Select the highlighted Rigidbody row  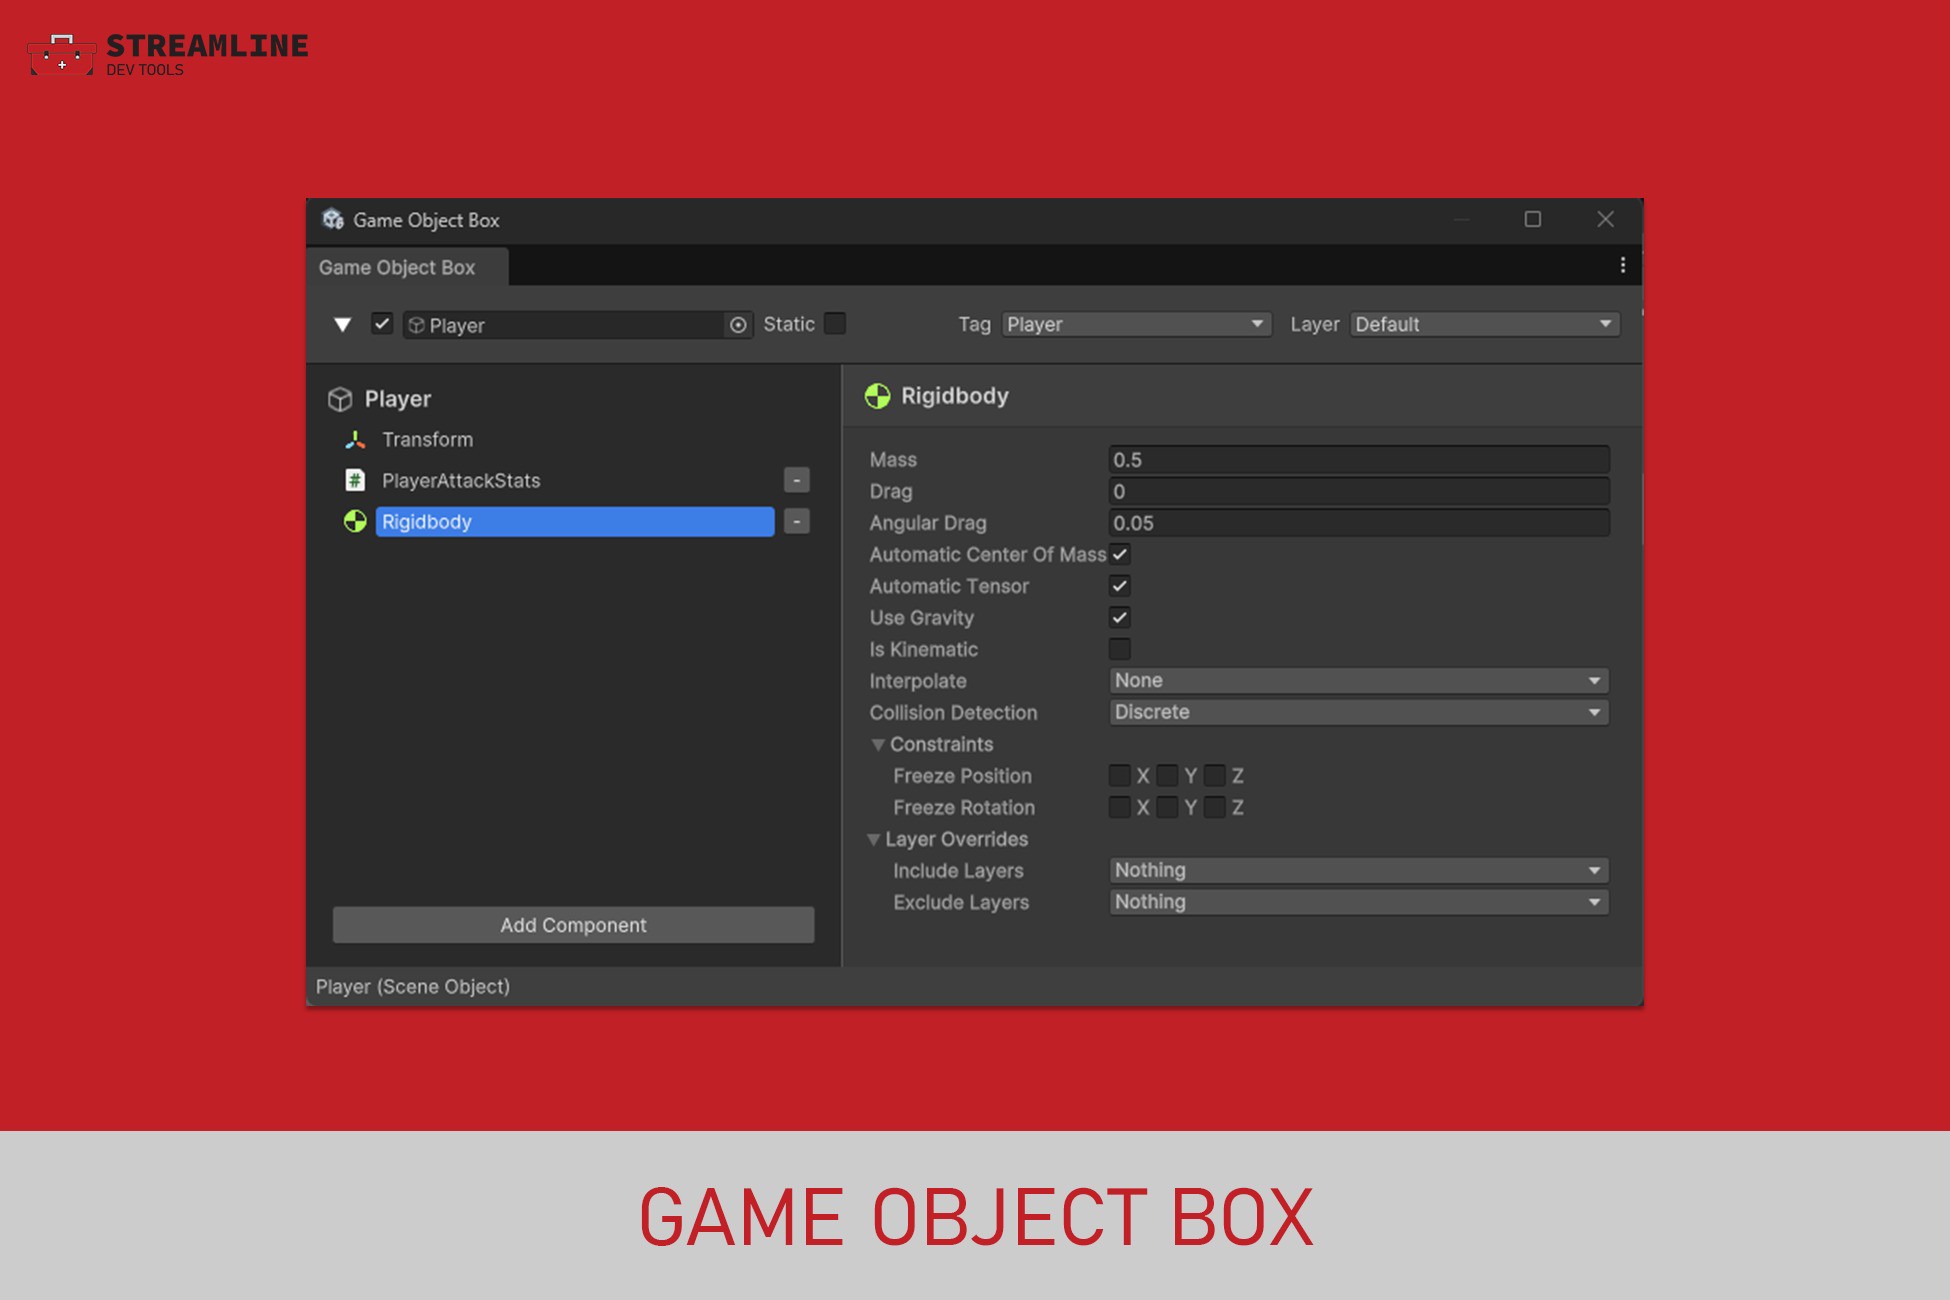(x=575, y=521)
